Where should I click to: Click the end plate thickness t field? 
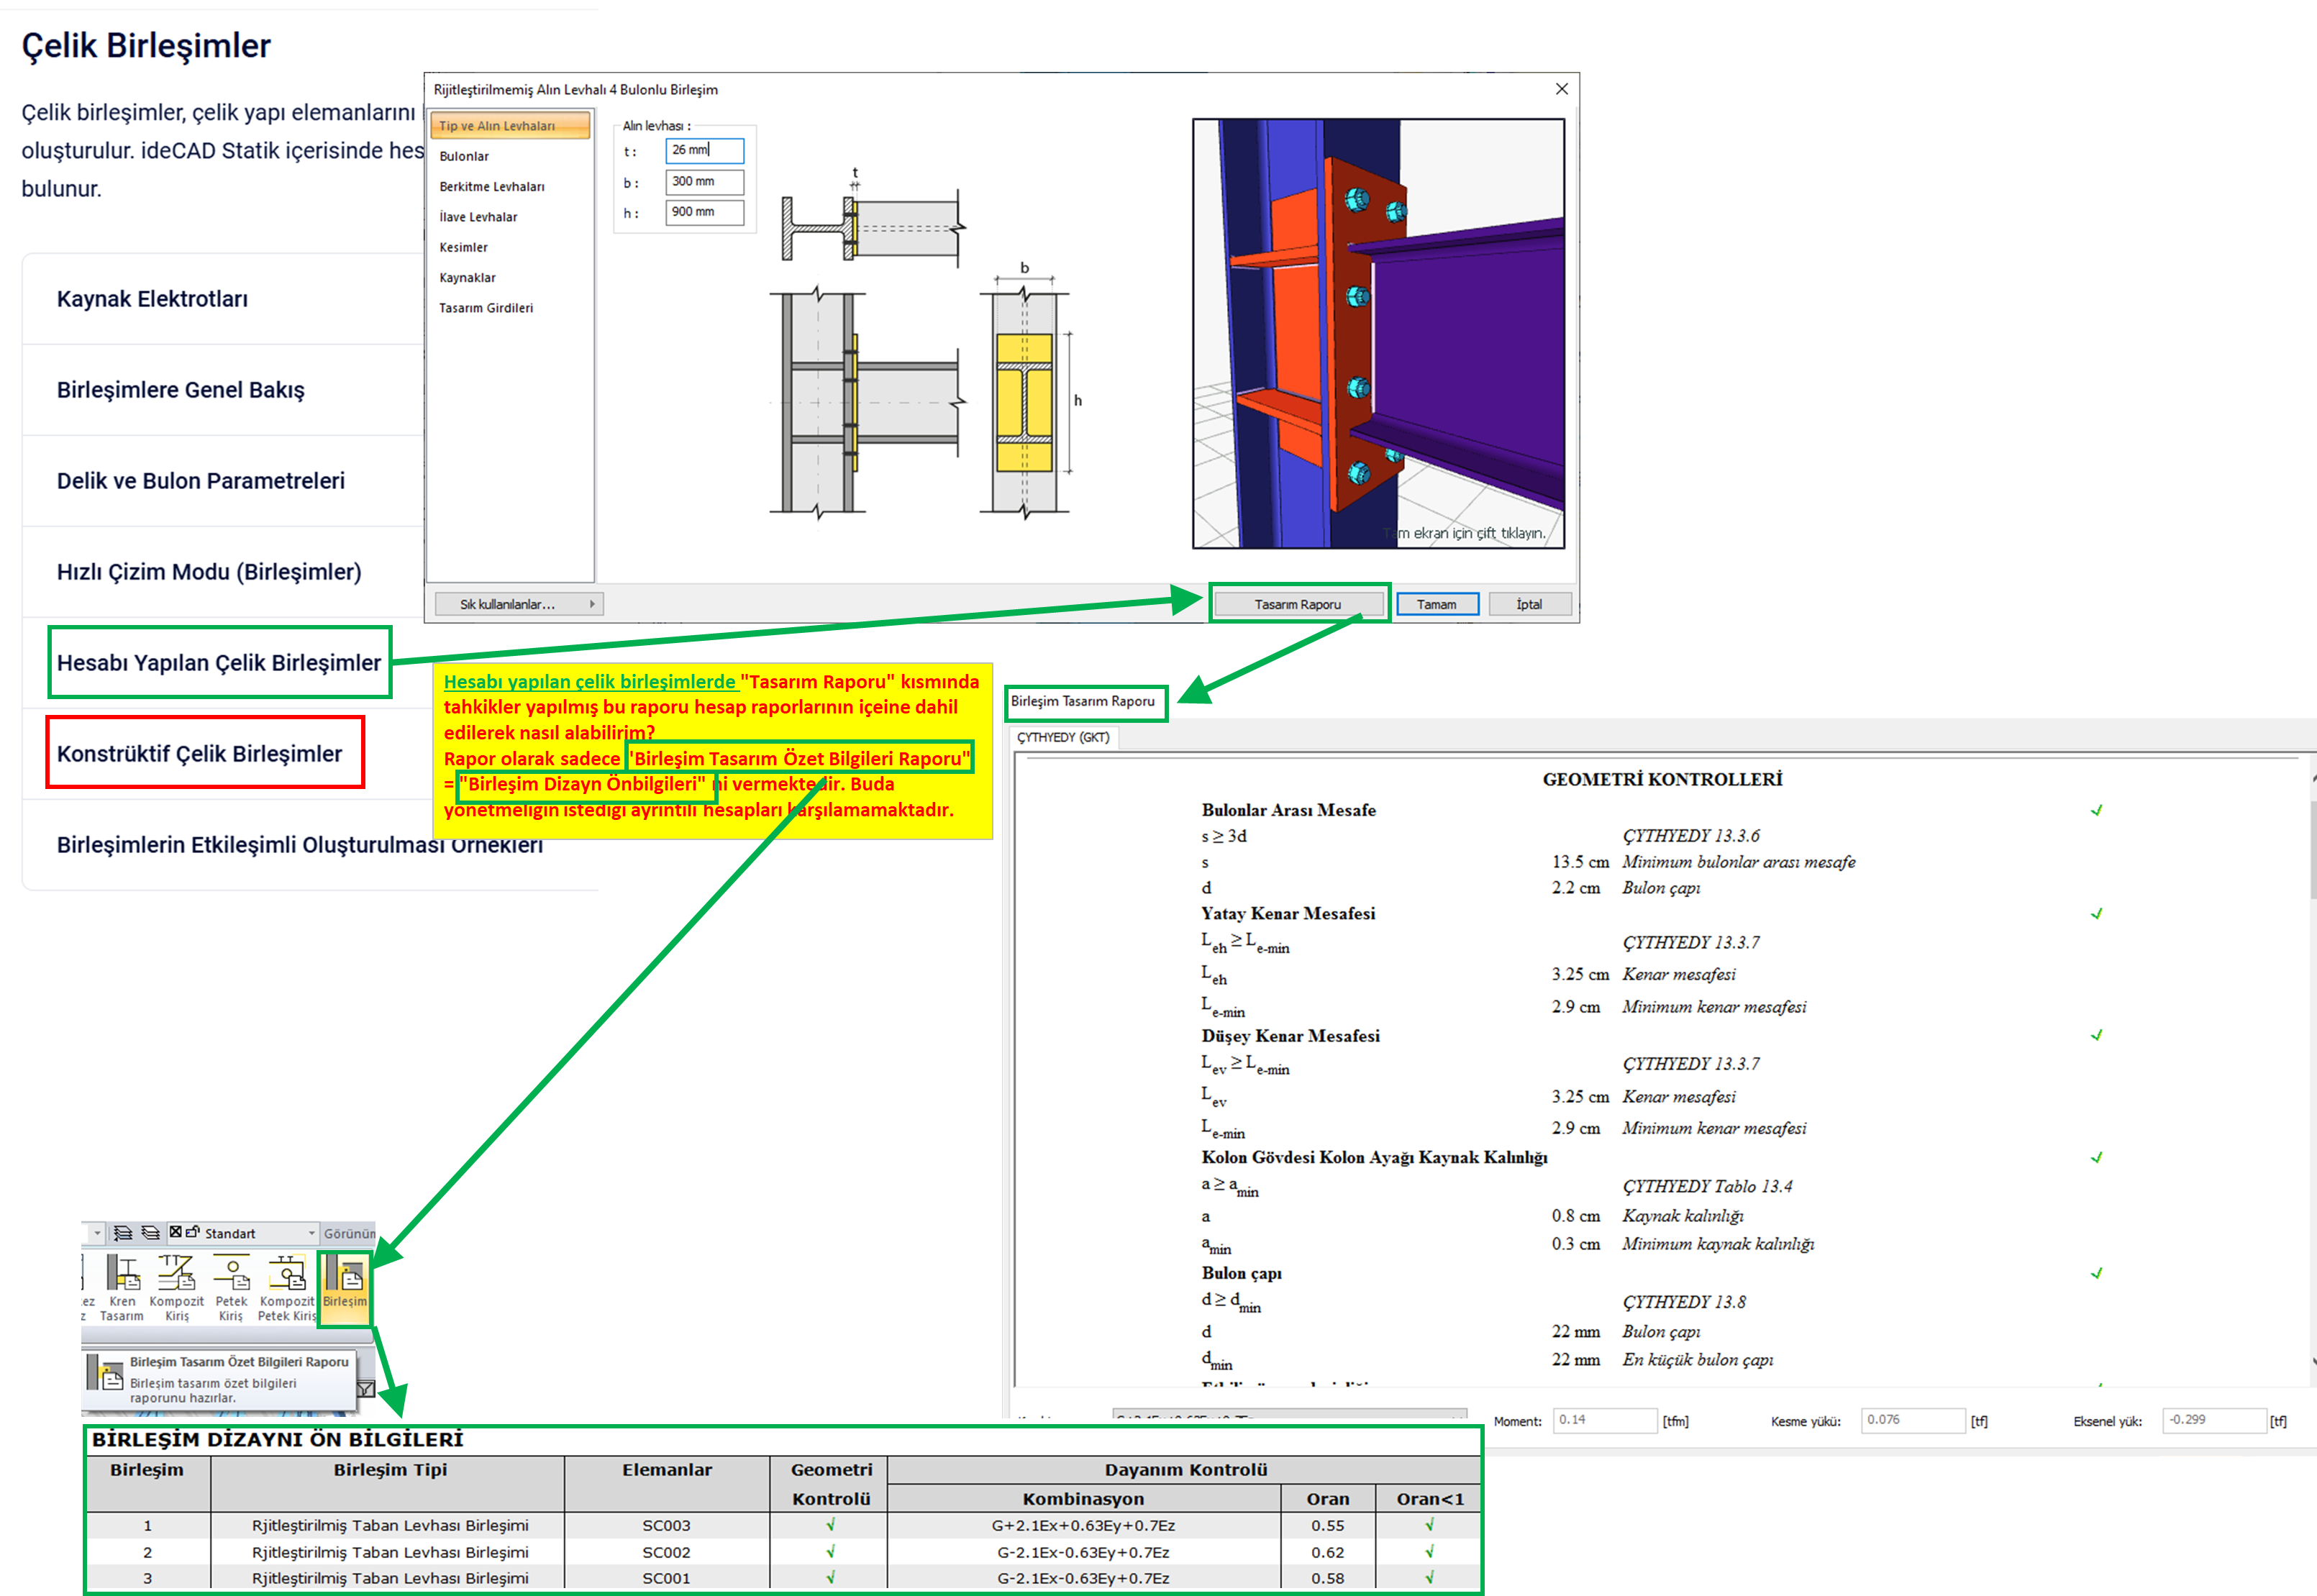click(704, 150)
